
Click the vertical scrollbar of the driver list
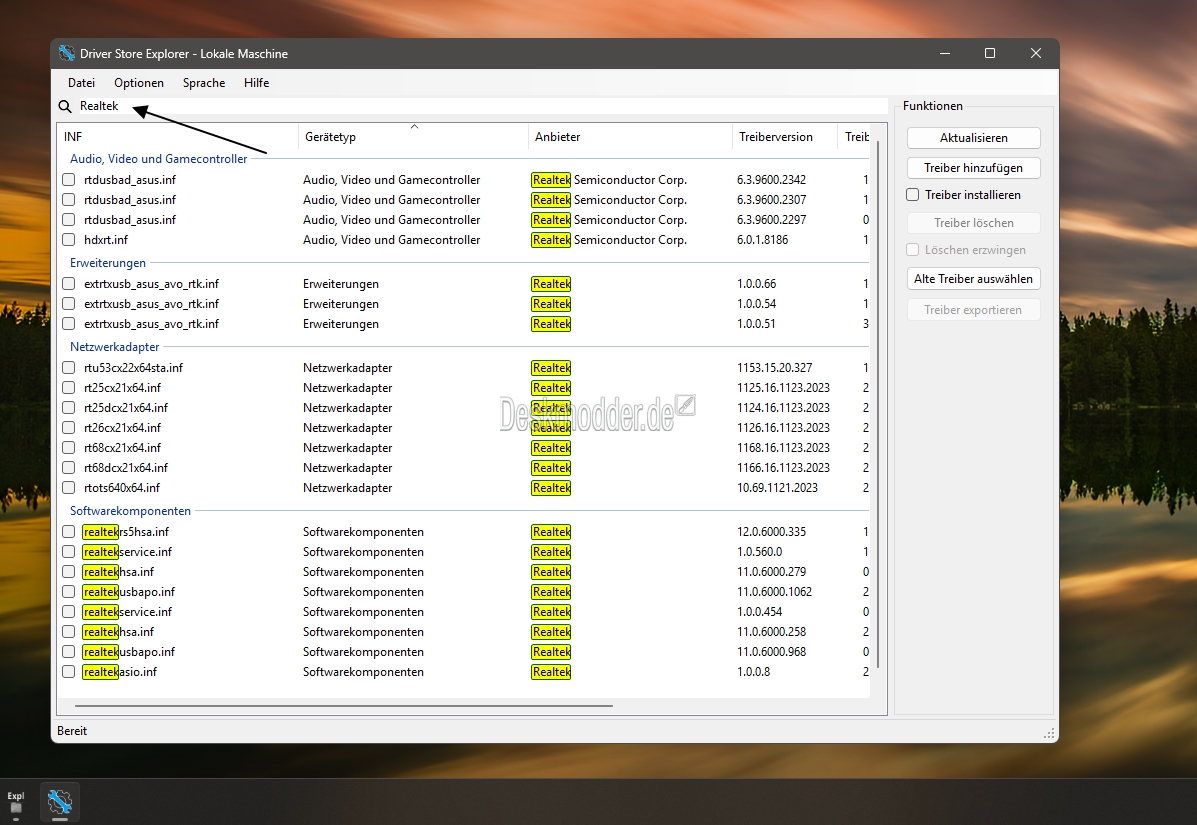[878, 404]
